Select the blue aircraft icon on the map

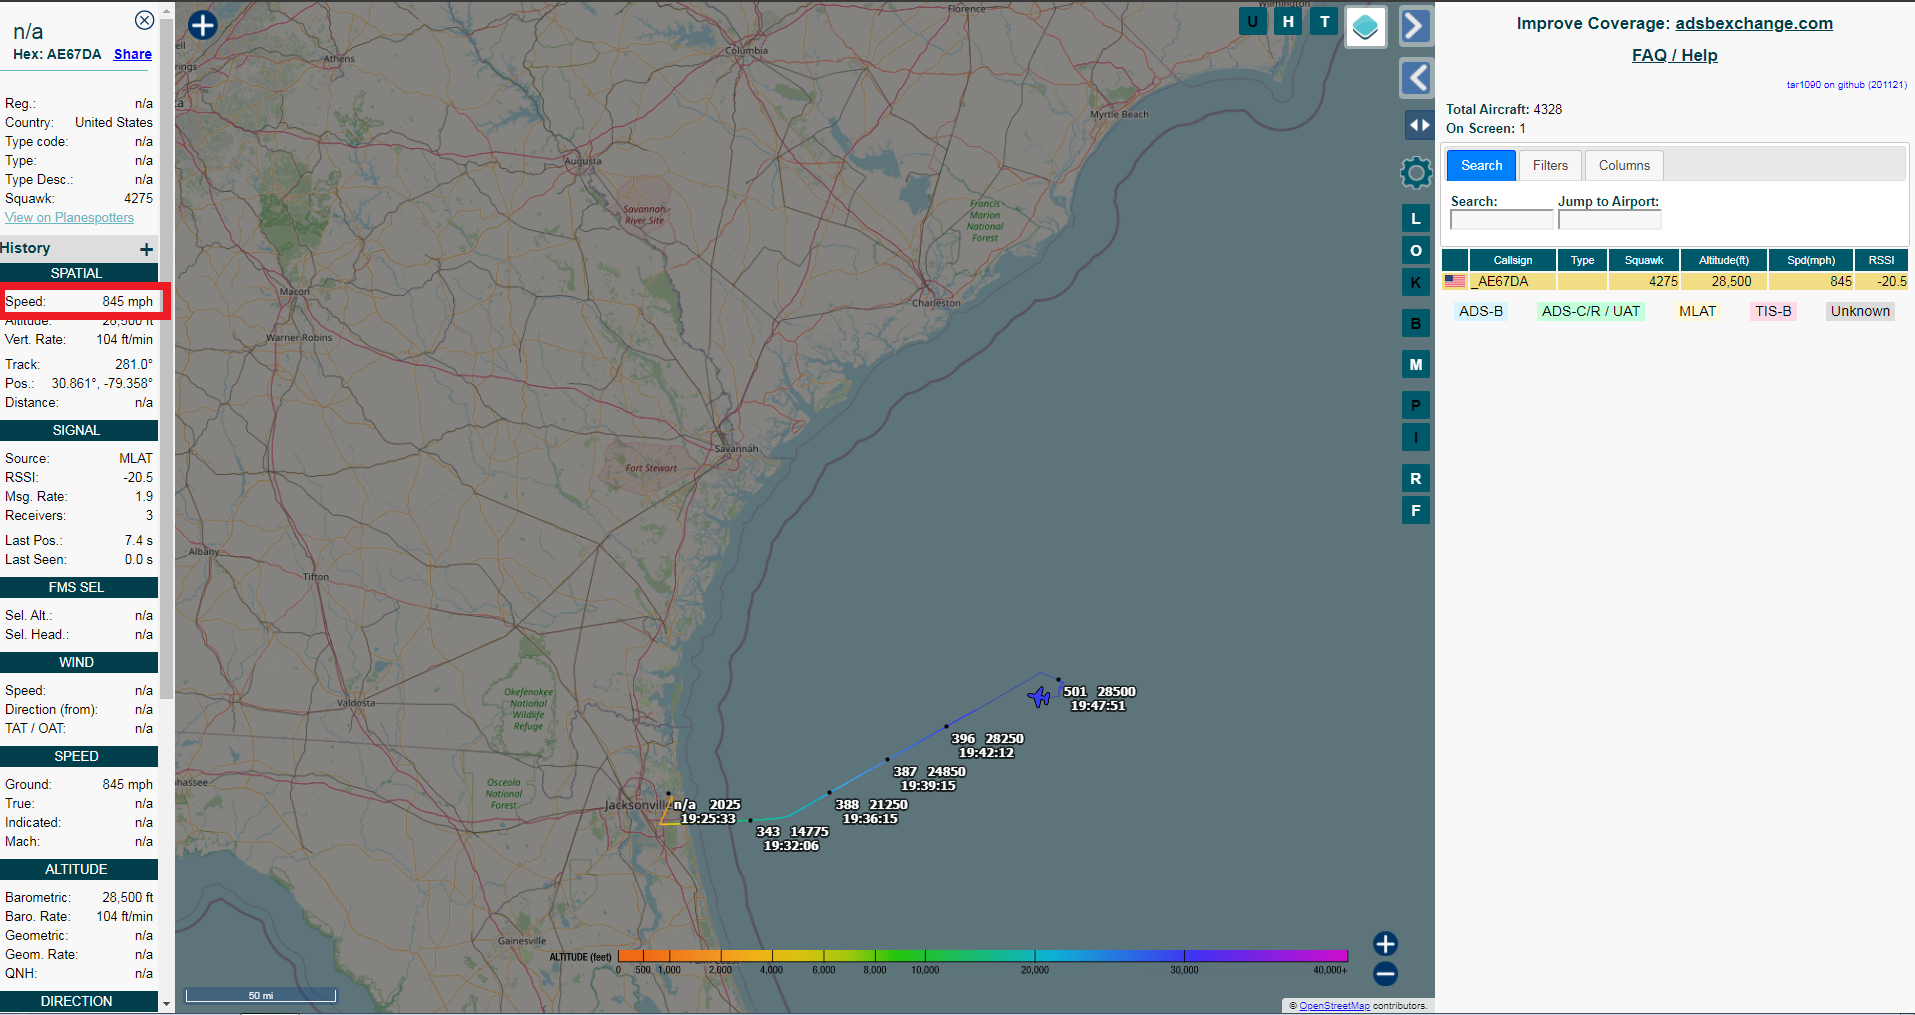[x=1040, y=696]
